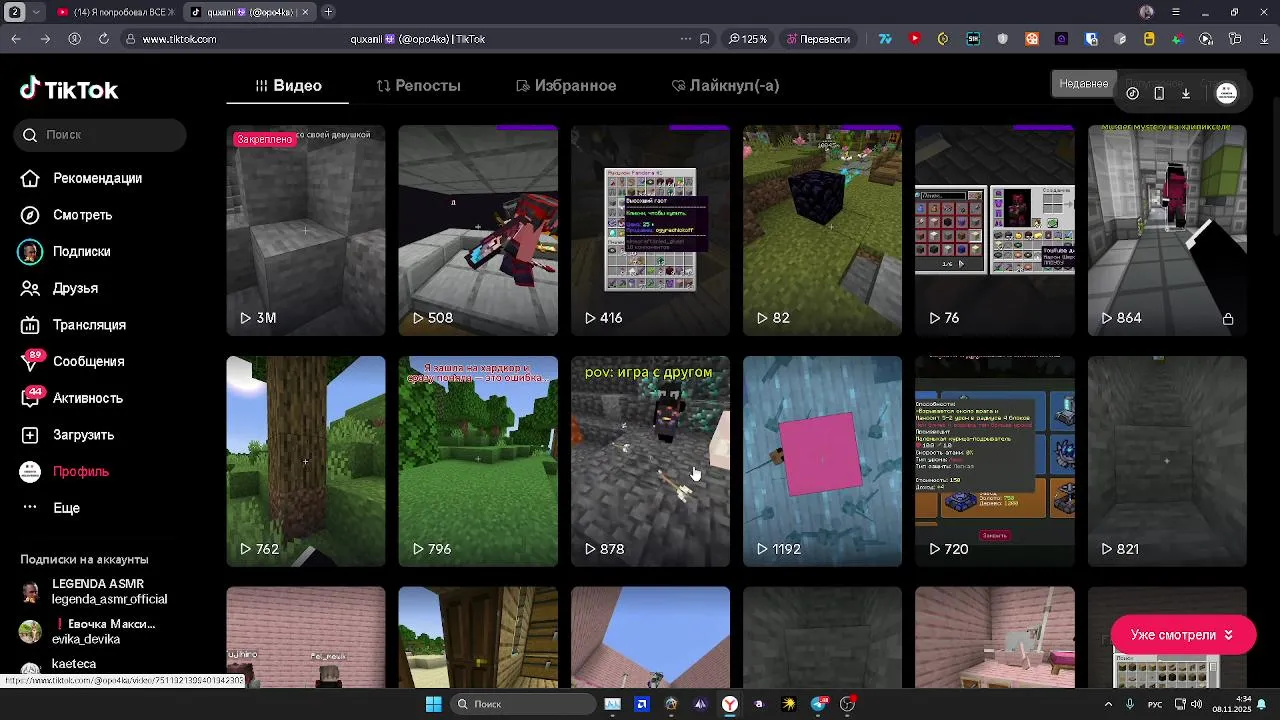Open Yandex Browser from the taskbar
The height and width of the screenshot is (720, 1280).
(x=730, y=704)
